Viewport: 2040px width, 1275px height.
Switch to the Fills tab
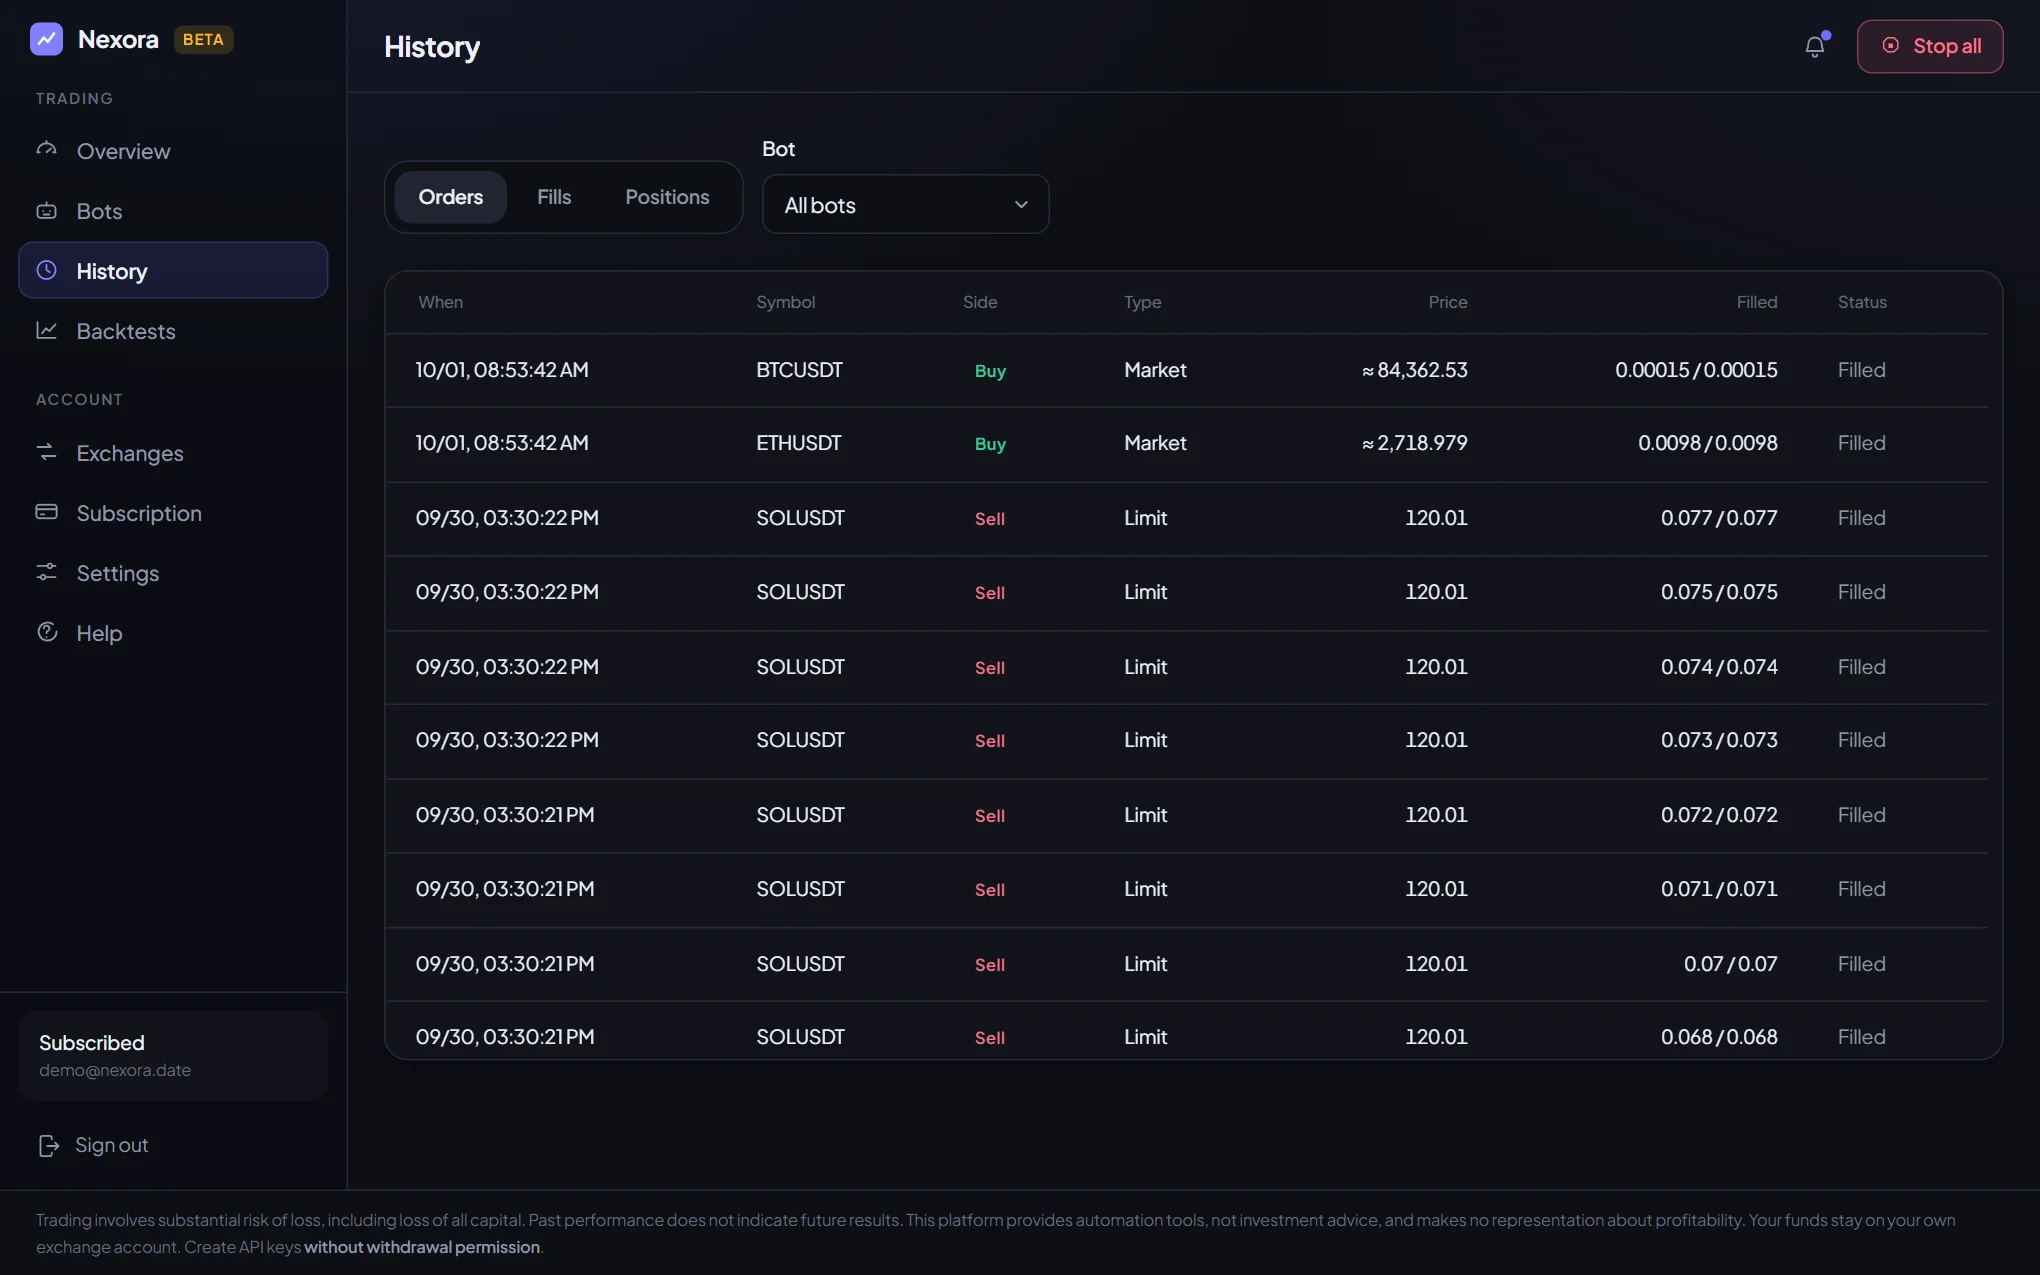pyautogui.click(x=554, y=197)
